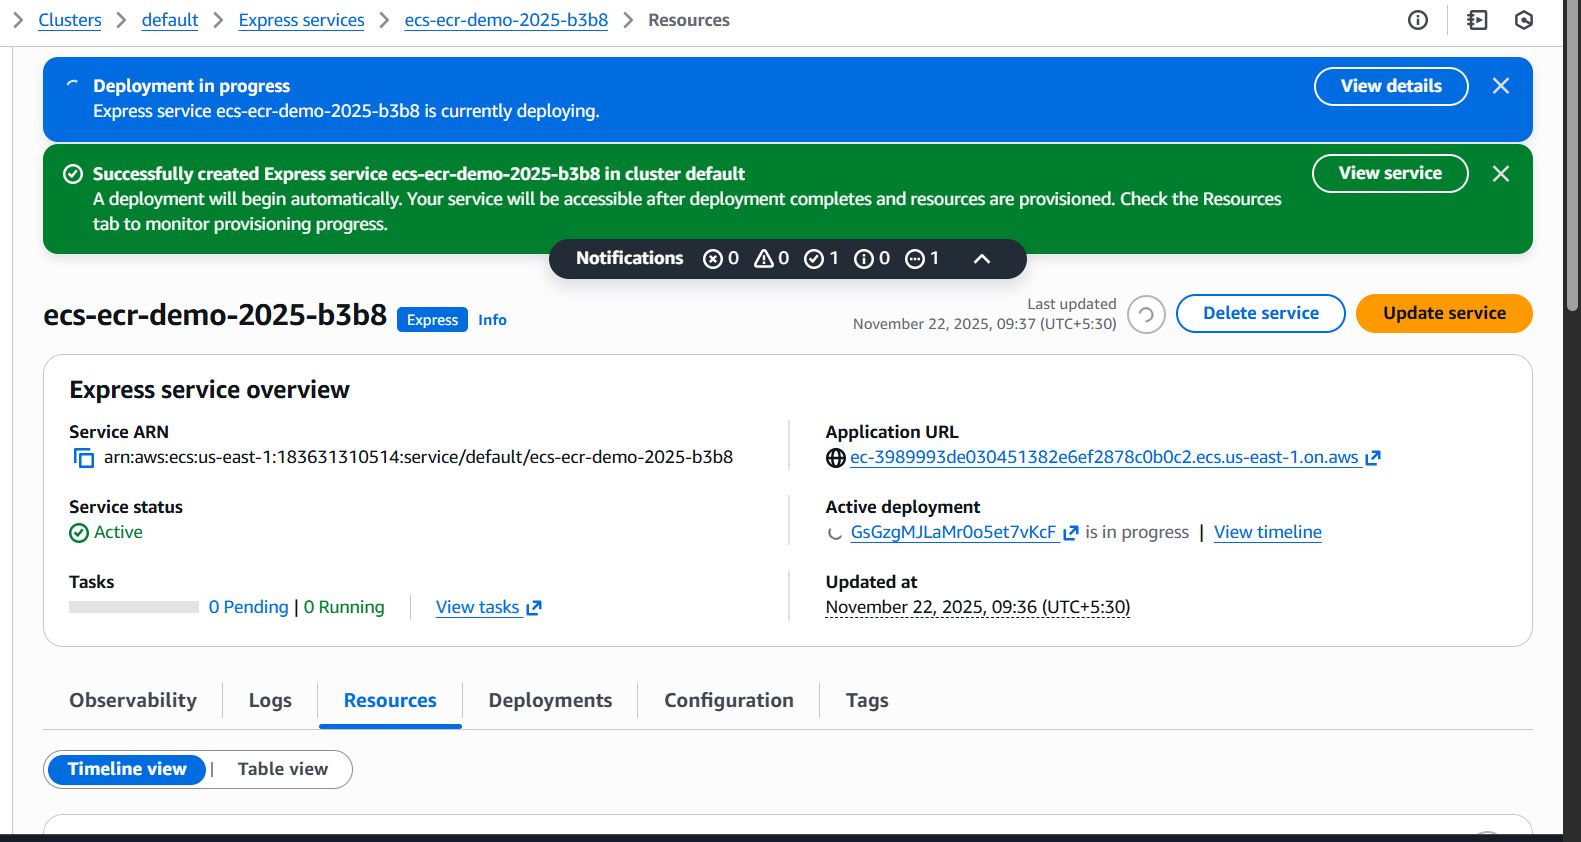Select the Resources tab
The height and width of the screenshot is (842, 1581).
(x=390, y=700)
